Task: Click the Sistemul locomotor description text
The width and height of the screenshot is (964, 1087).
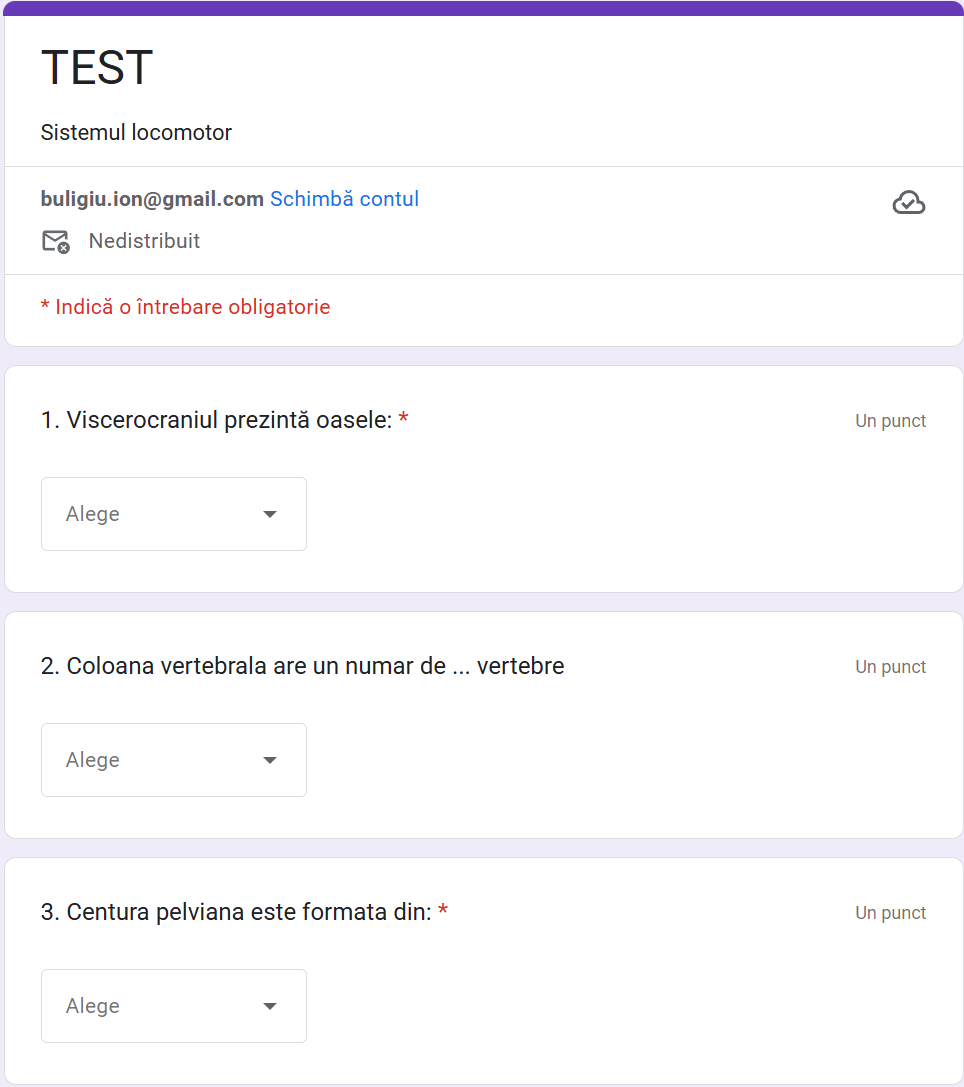Action: [136, 132]
